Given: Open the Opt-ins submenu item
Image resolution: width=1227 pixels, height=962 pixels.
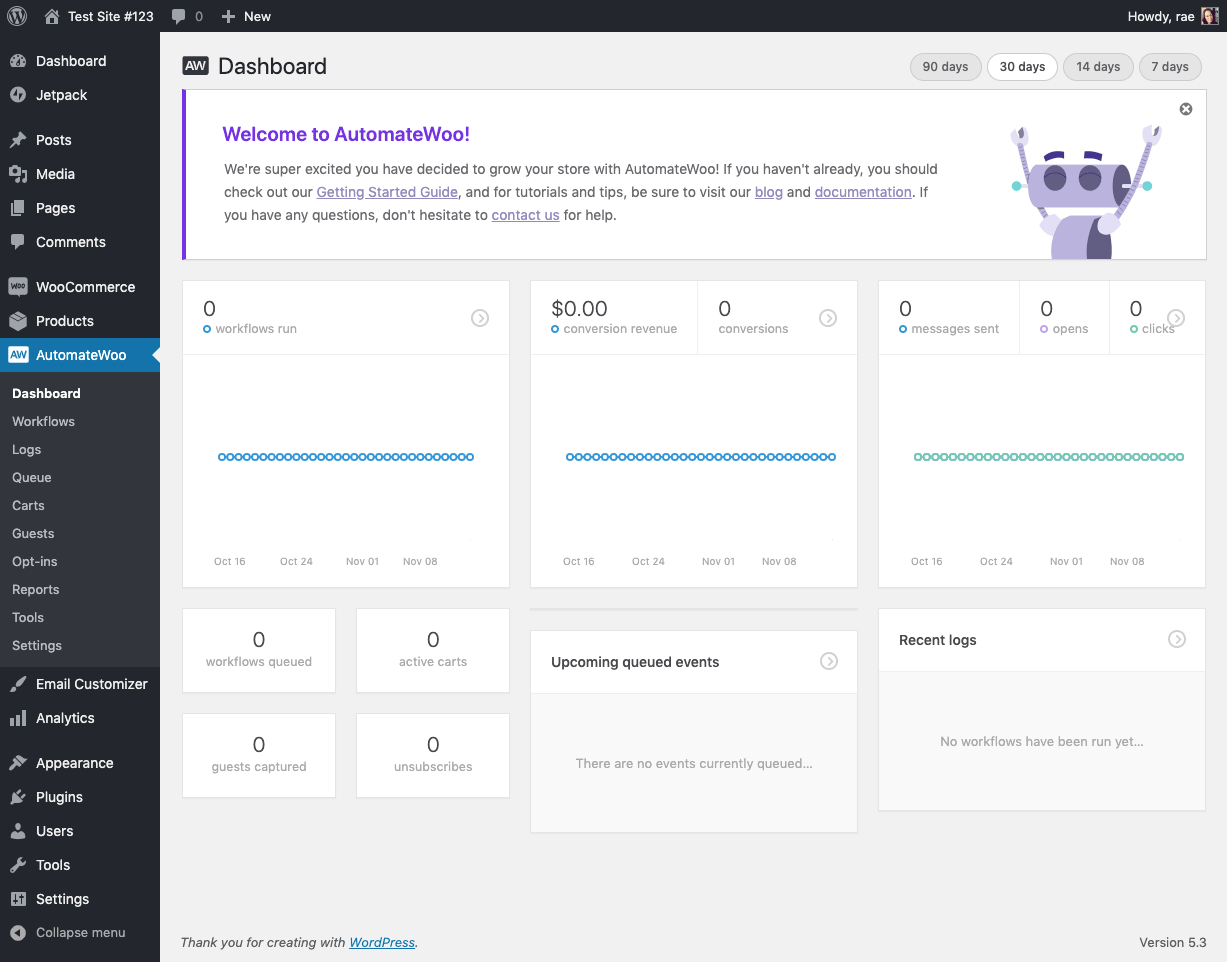Looking at the screenshot, I should [80, 561].
